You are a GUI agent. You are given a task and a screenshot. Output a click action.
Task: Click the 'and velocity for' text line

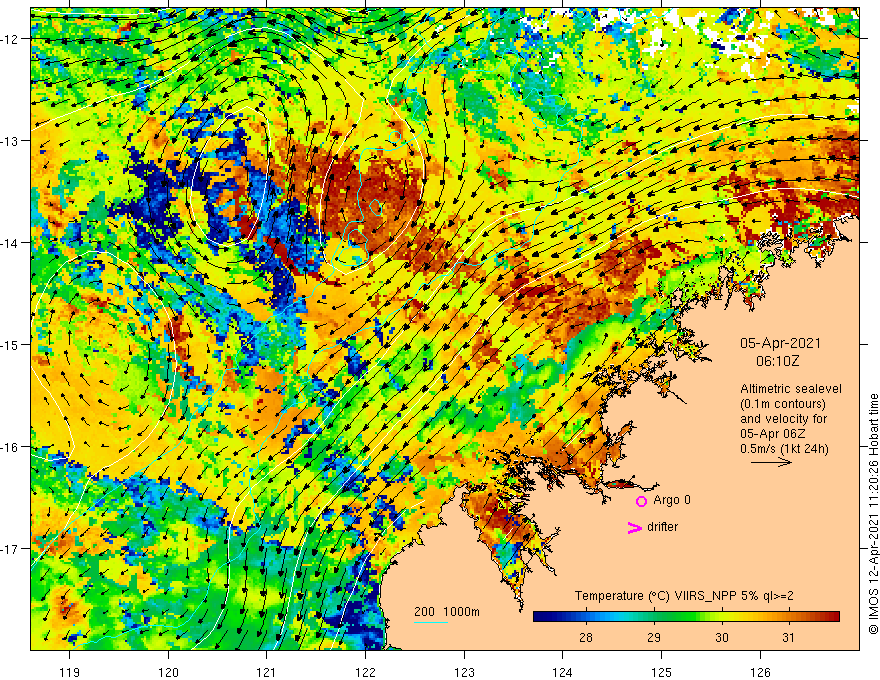pyautogui.click(x=783, y=419)
